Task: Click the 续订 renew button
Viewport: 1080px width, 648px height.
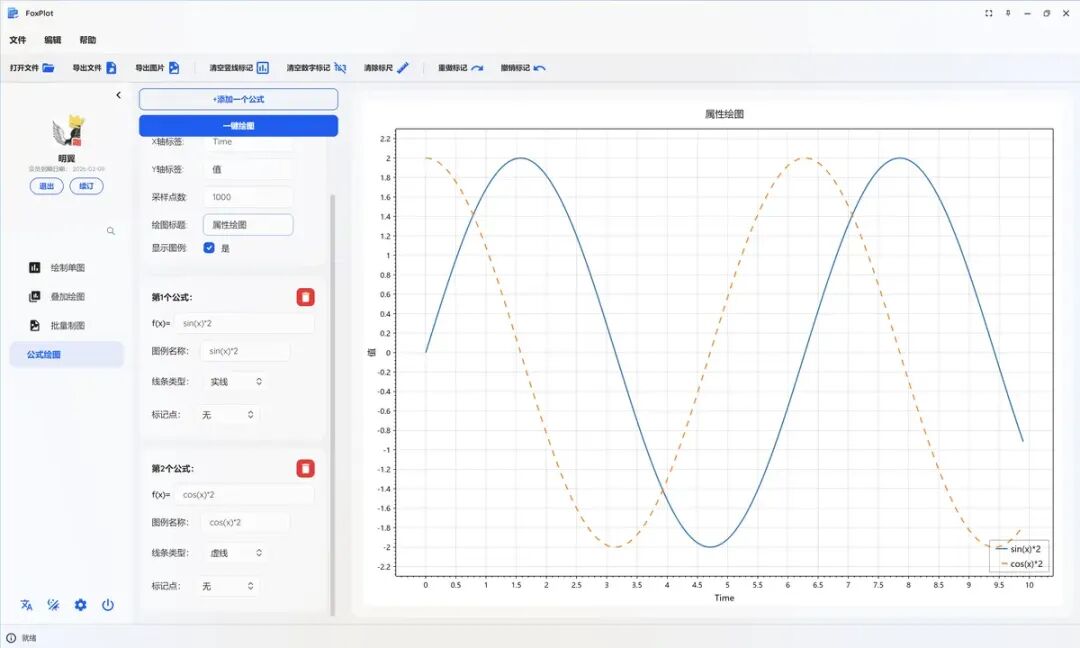Action: click(87, 186)
